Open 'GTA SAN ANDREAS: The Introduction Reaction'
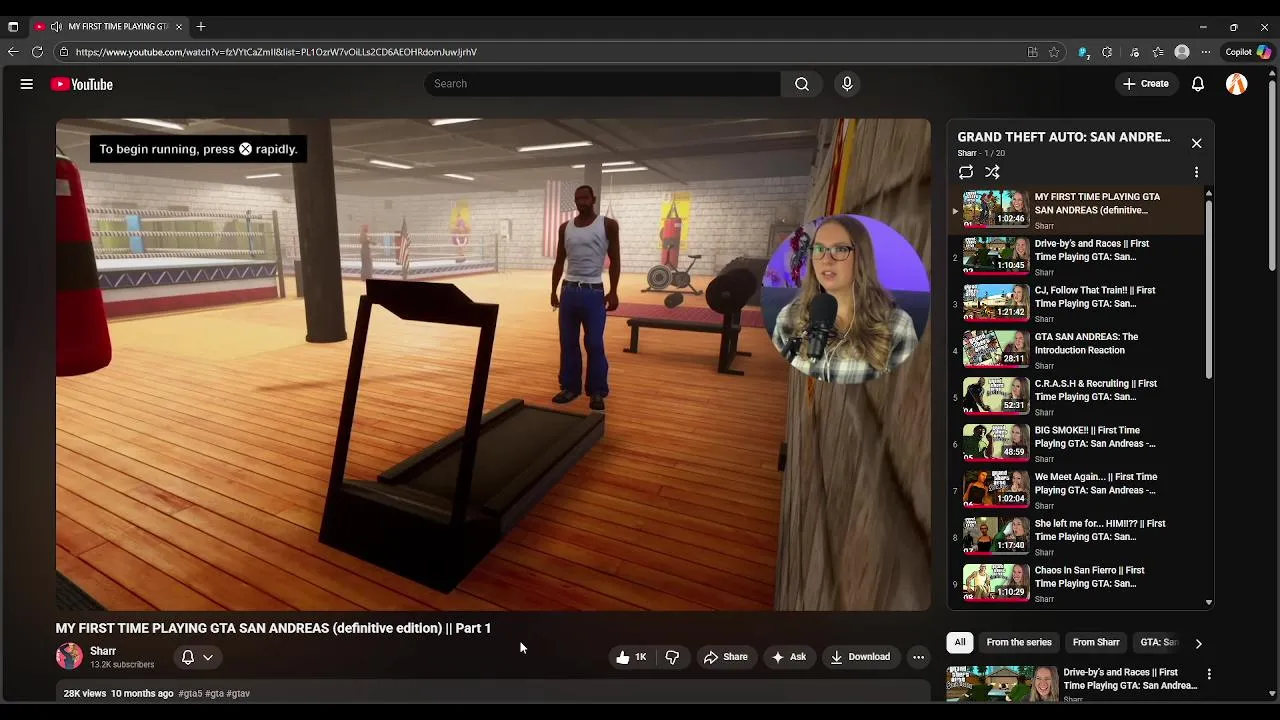This screenshot has width=1280, height=720. [1076, 351]
